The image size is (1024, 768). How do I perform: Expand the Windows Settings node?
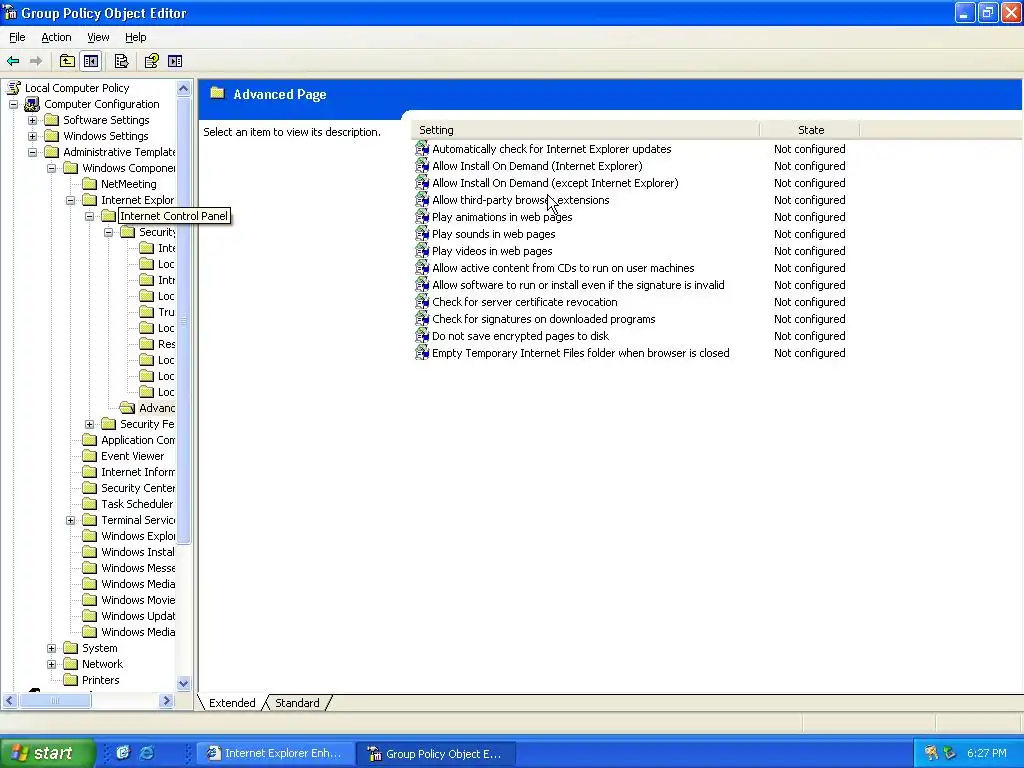(x=32, y=136)
